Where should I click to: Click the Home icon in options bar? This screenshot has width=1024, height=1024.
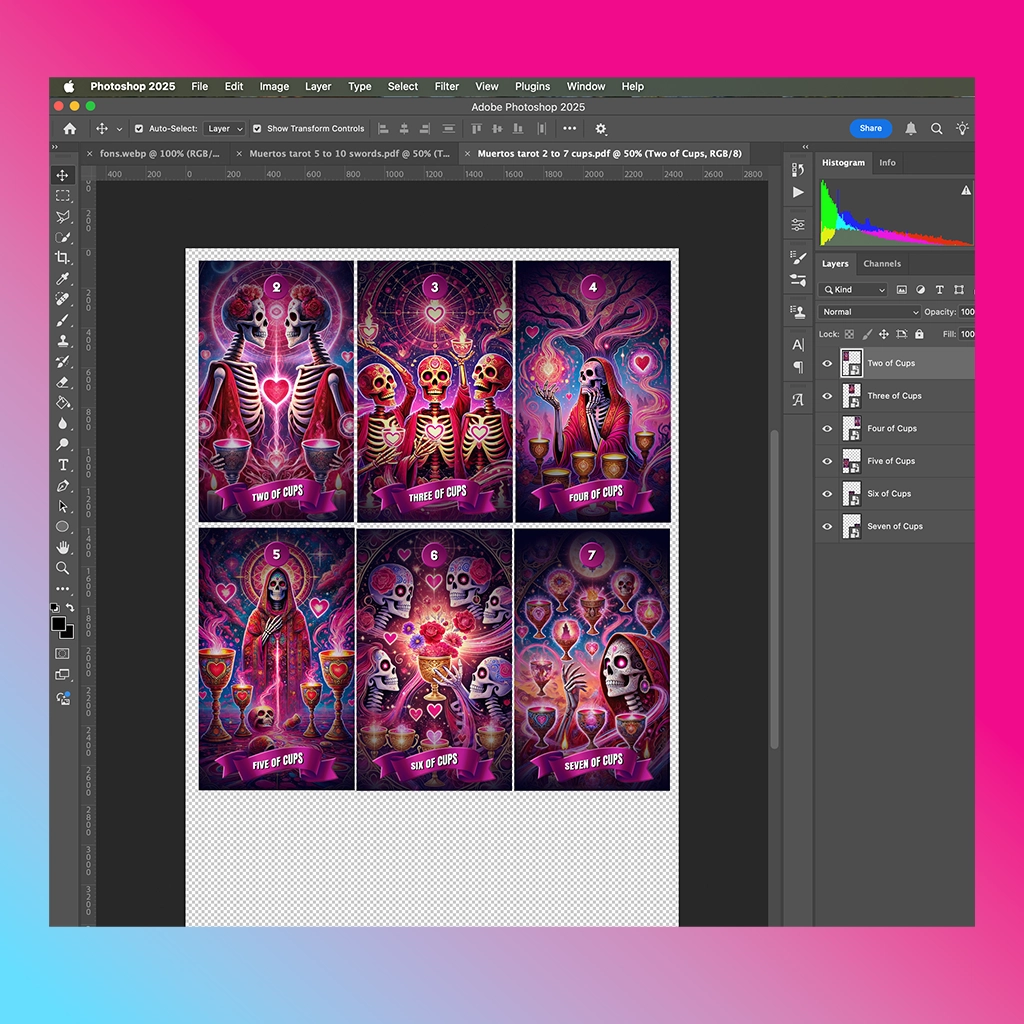(x=70, y=129)
